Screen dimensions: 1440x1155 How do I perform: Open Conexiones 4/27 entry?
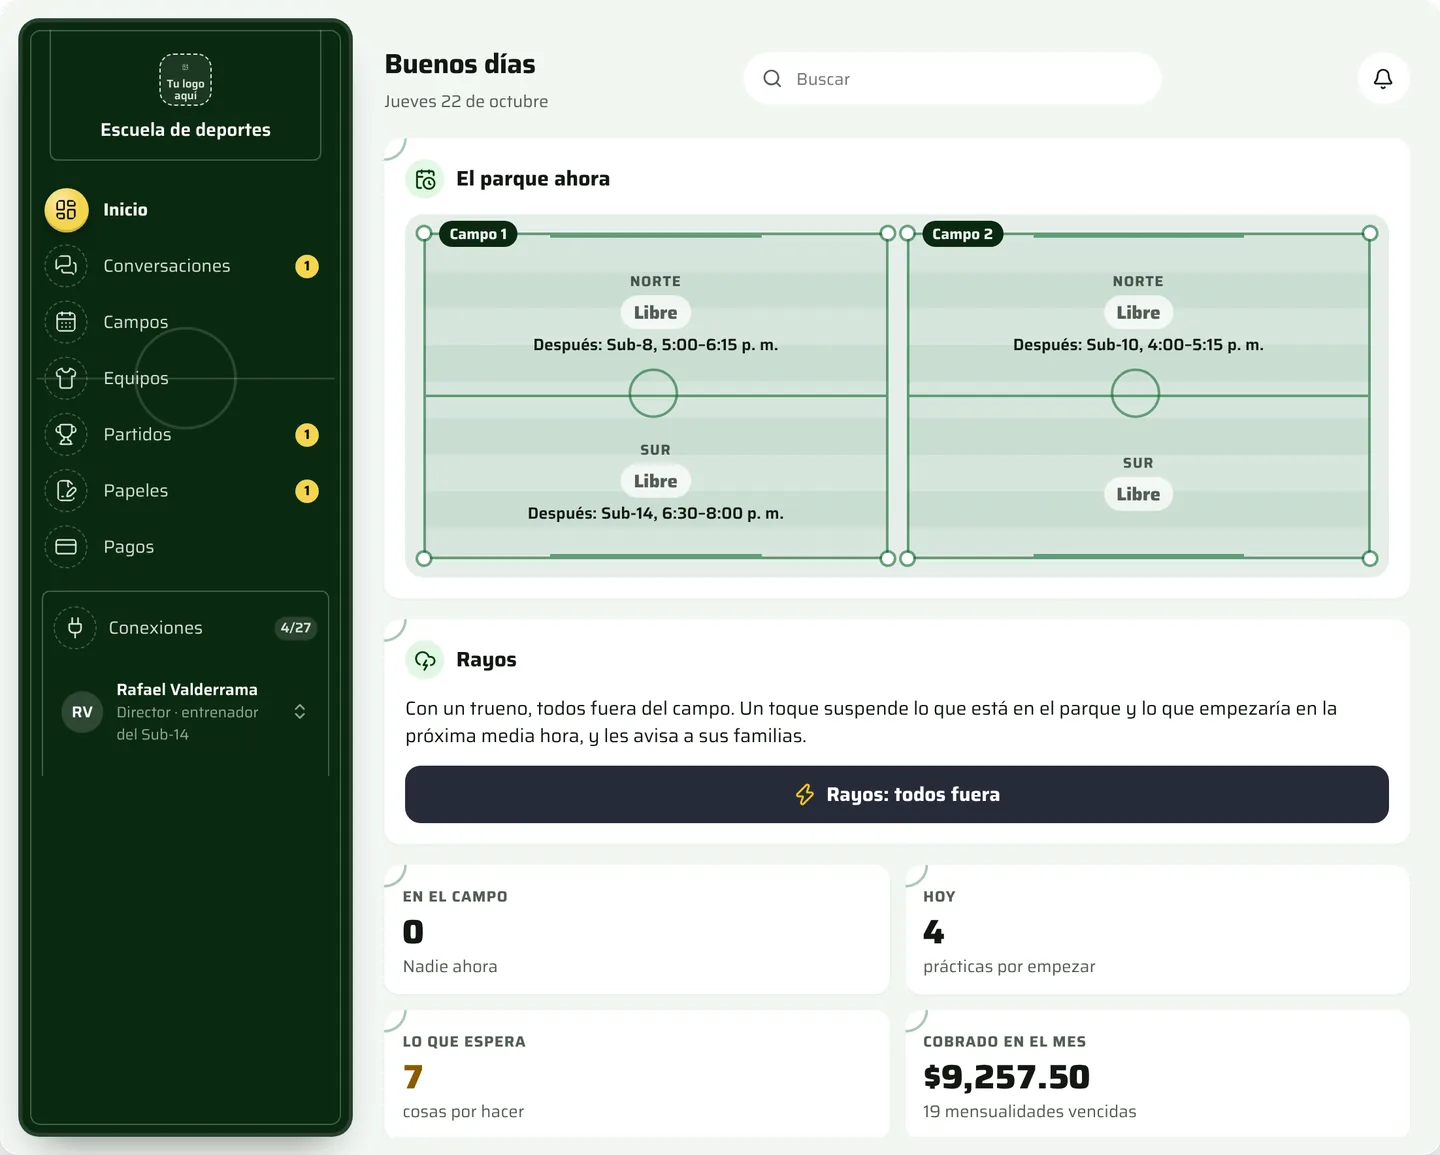186,628
